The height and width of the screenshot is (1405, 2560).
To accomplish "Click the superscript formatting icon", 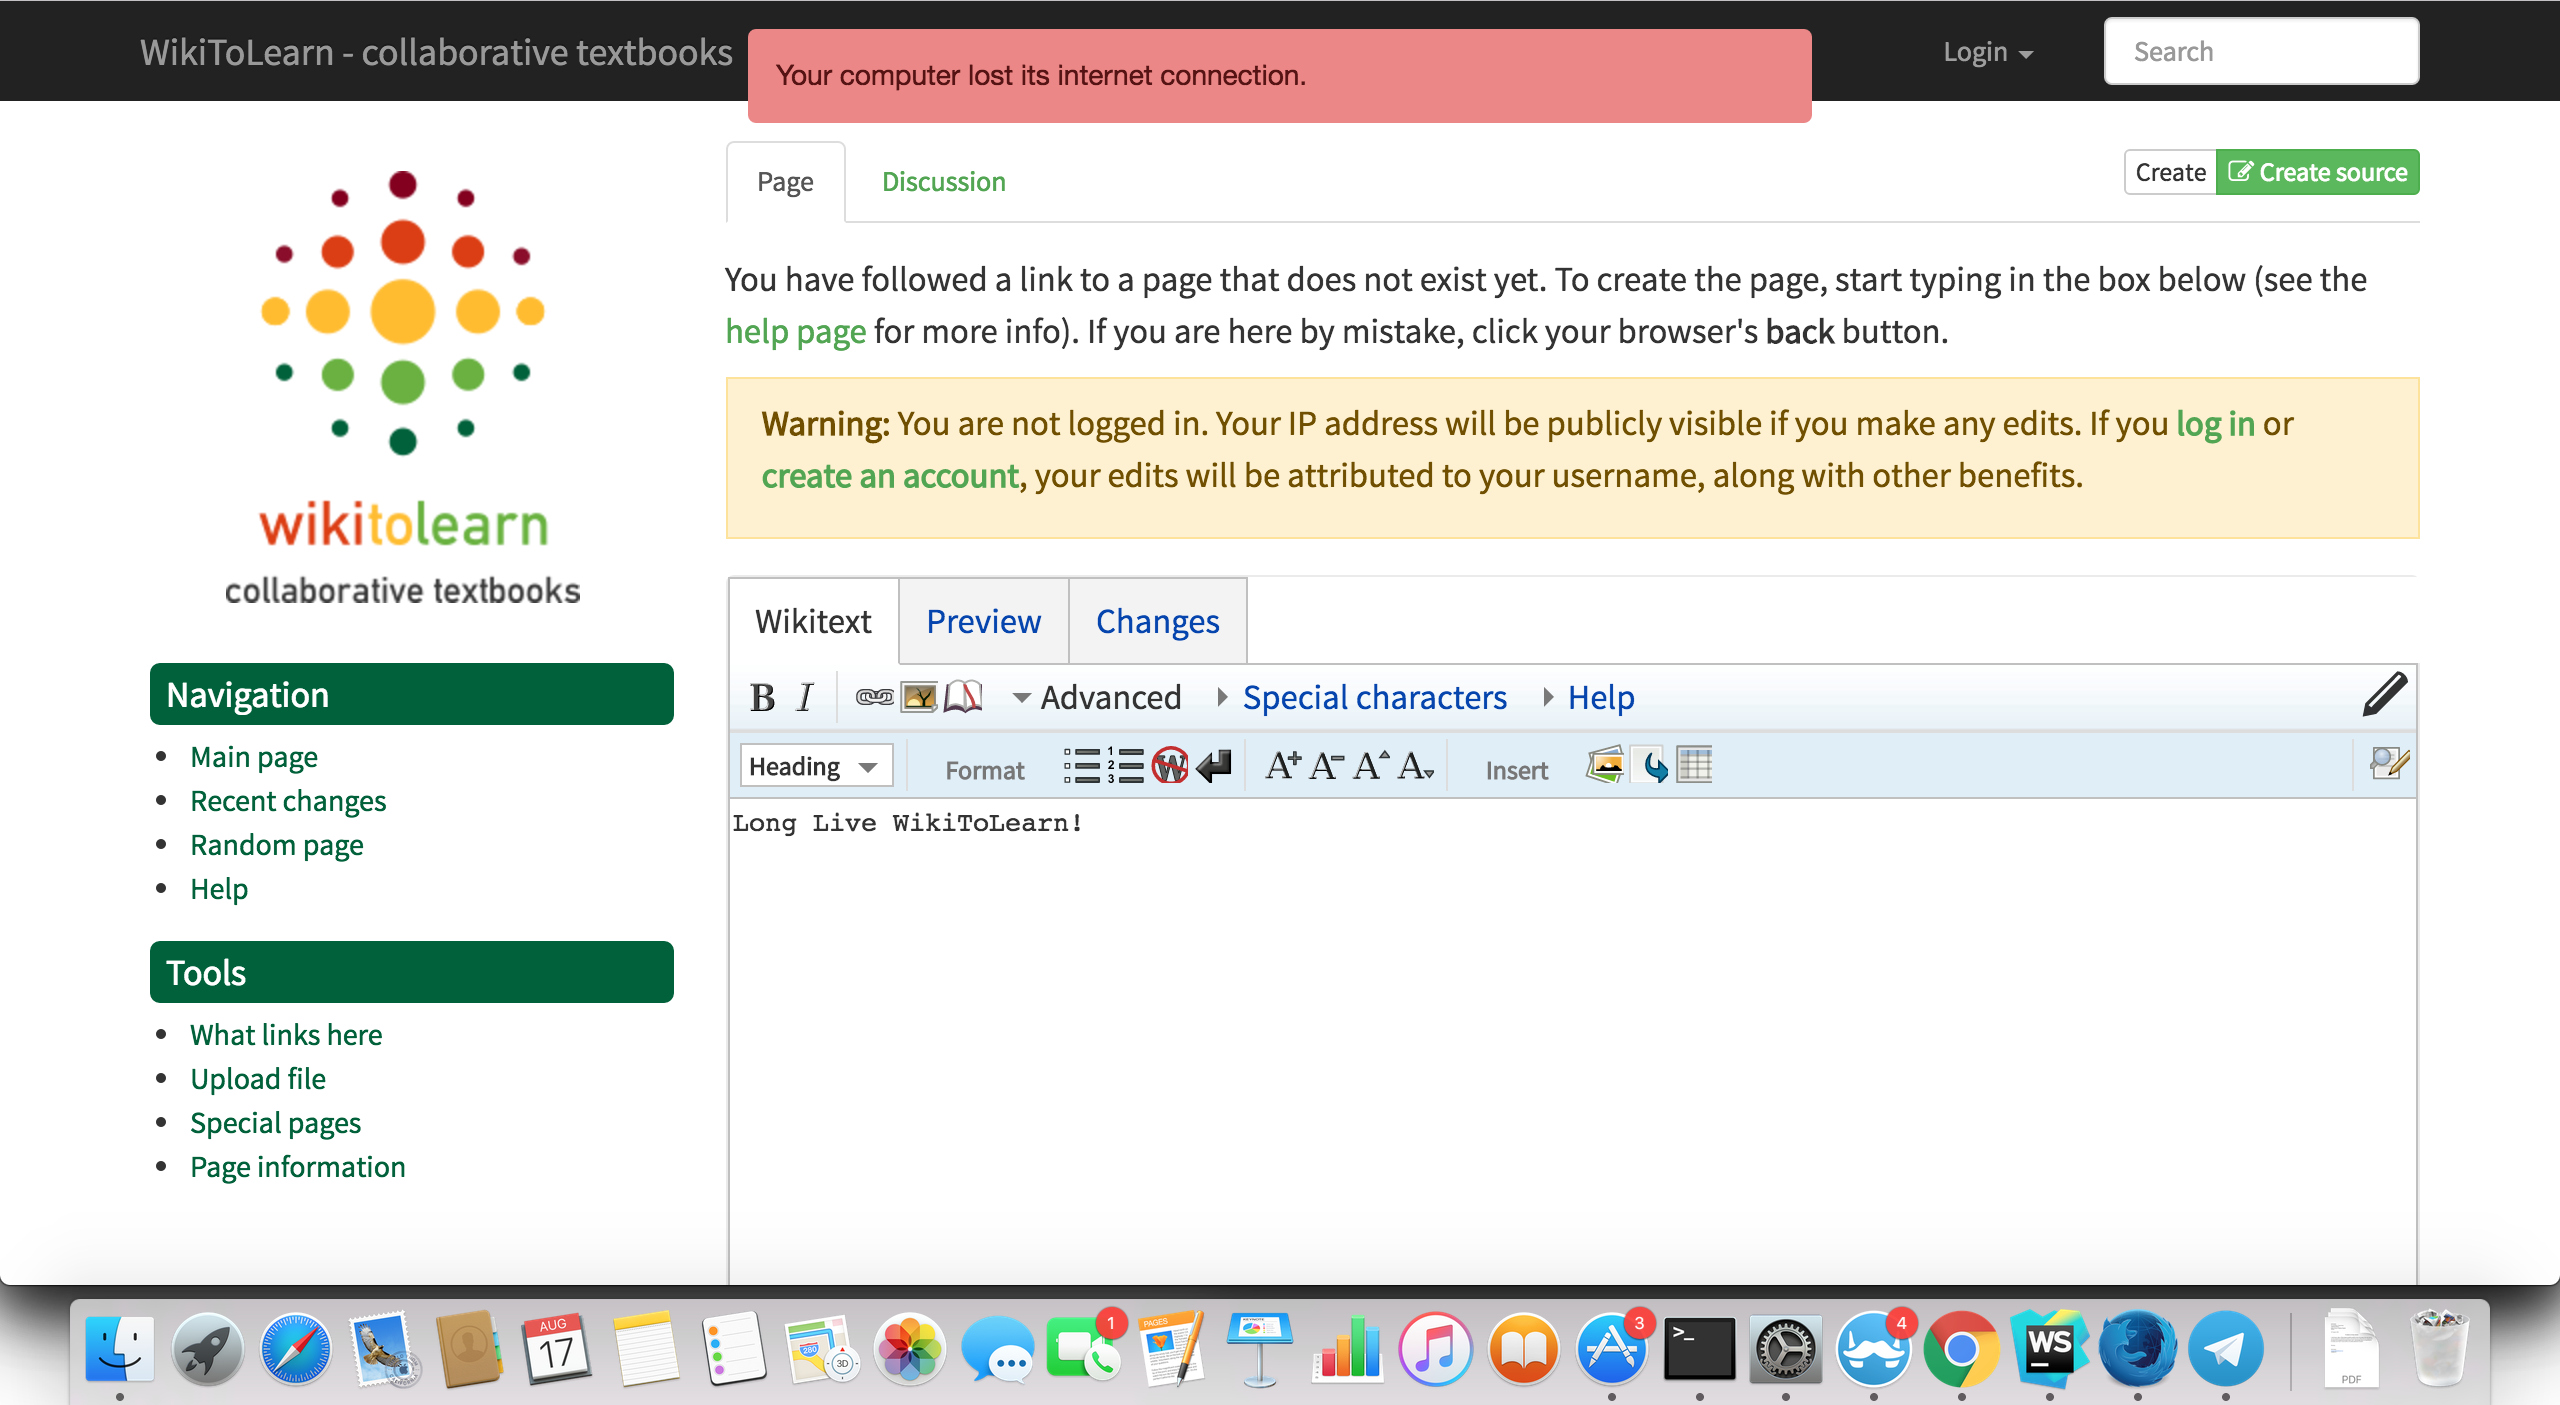I will click(1371, 767).
